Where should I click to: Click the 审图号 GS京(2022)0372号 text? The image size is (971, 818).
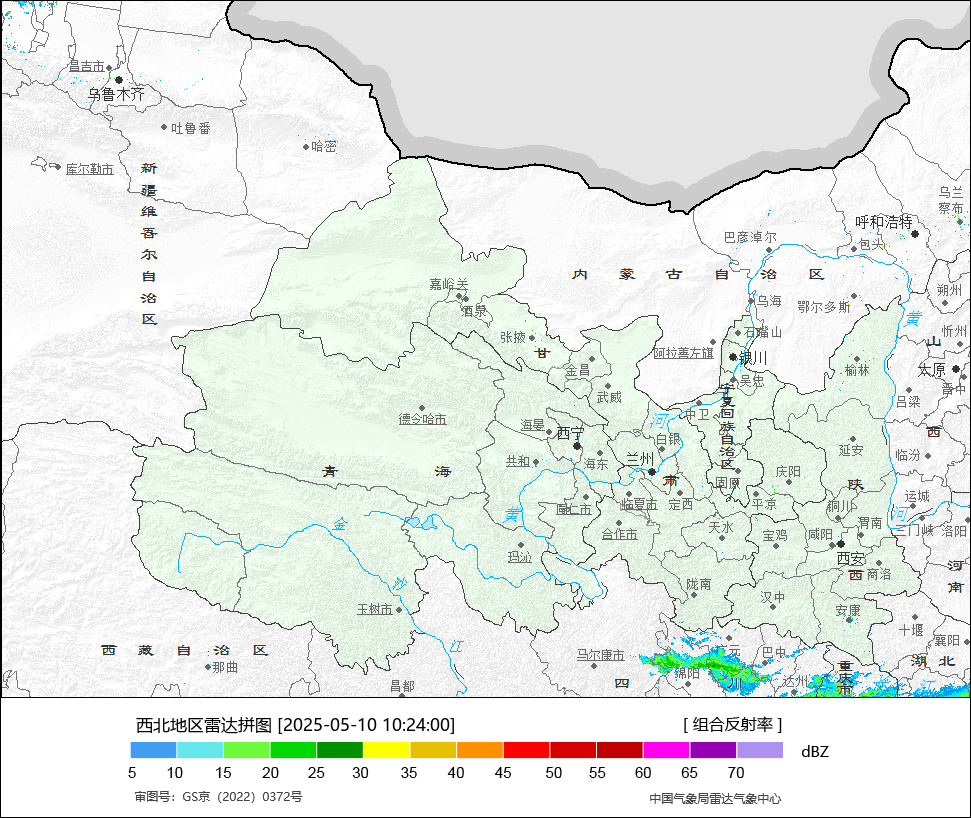[x=219, y=796]
